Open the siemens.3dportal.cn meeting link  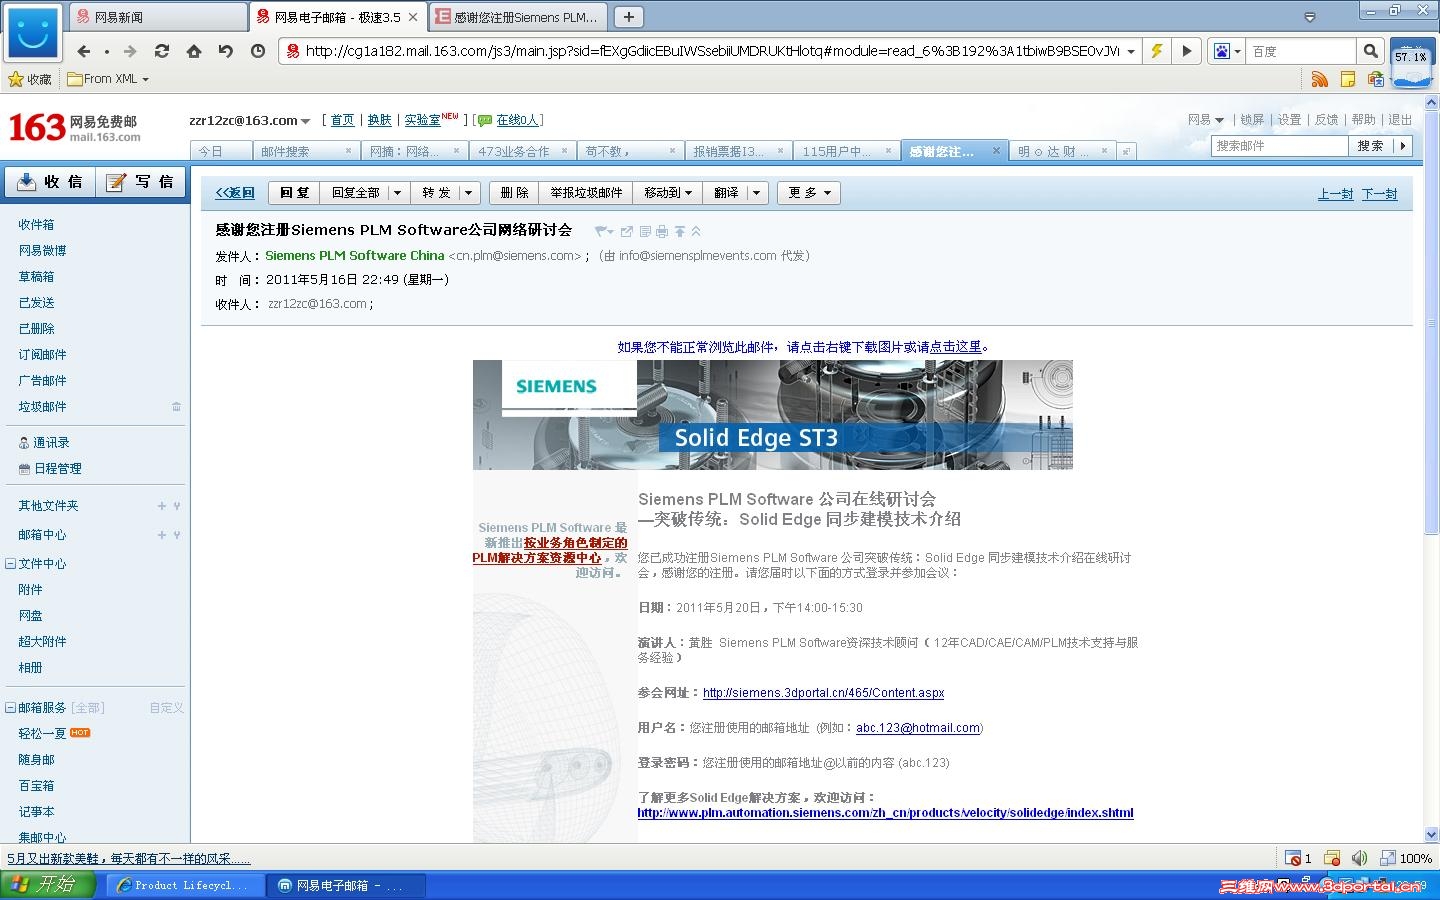coord(823,692)
